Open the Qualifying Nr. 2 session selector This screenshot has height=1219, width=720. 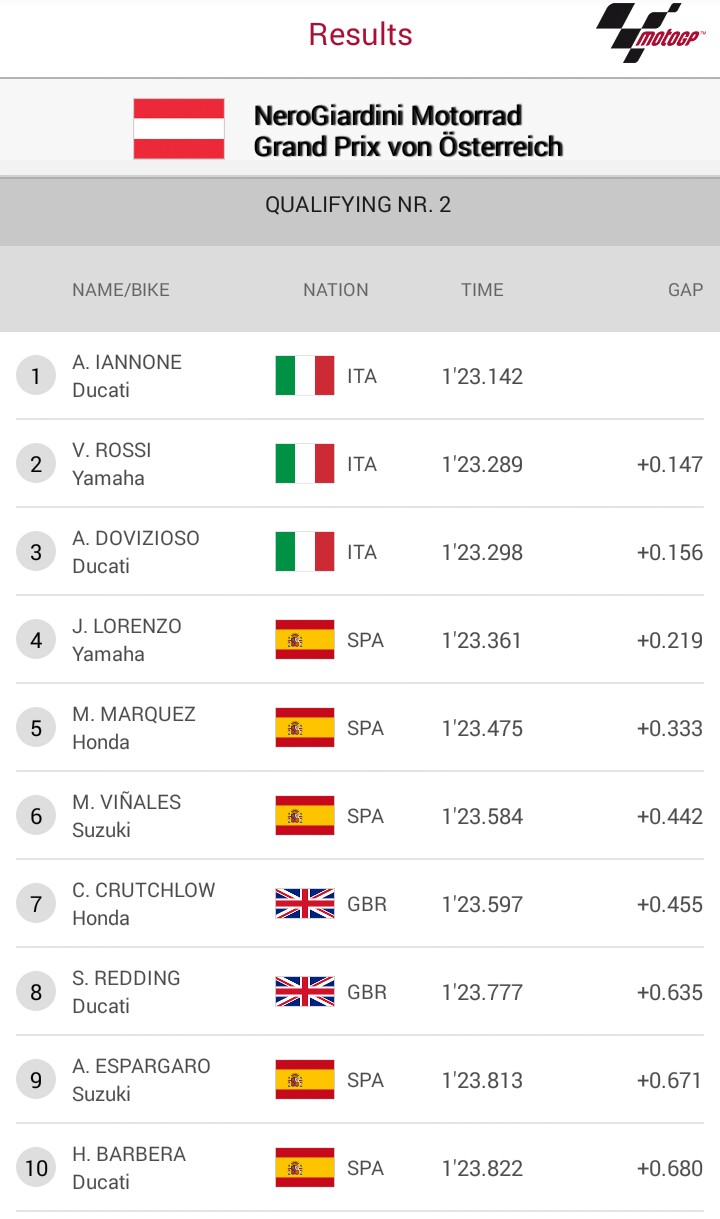pyautogui.click(x=358, y=205)
